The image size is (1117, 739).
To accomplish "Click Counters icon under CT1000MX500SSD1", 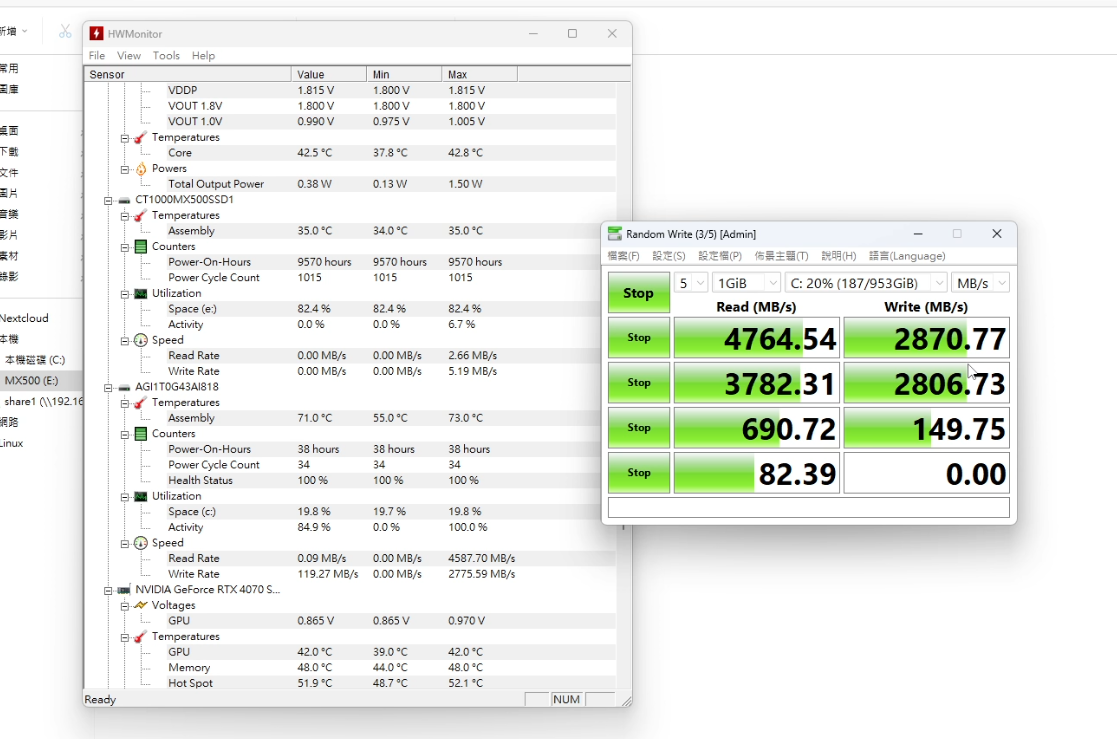I will [x=140, y=247].
